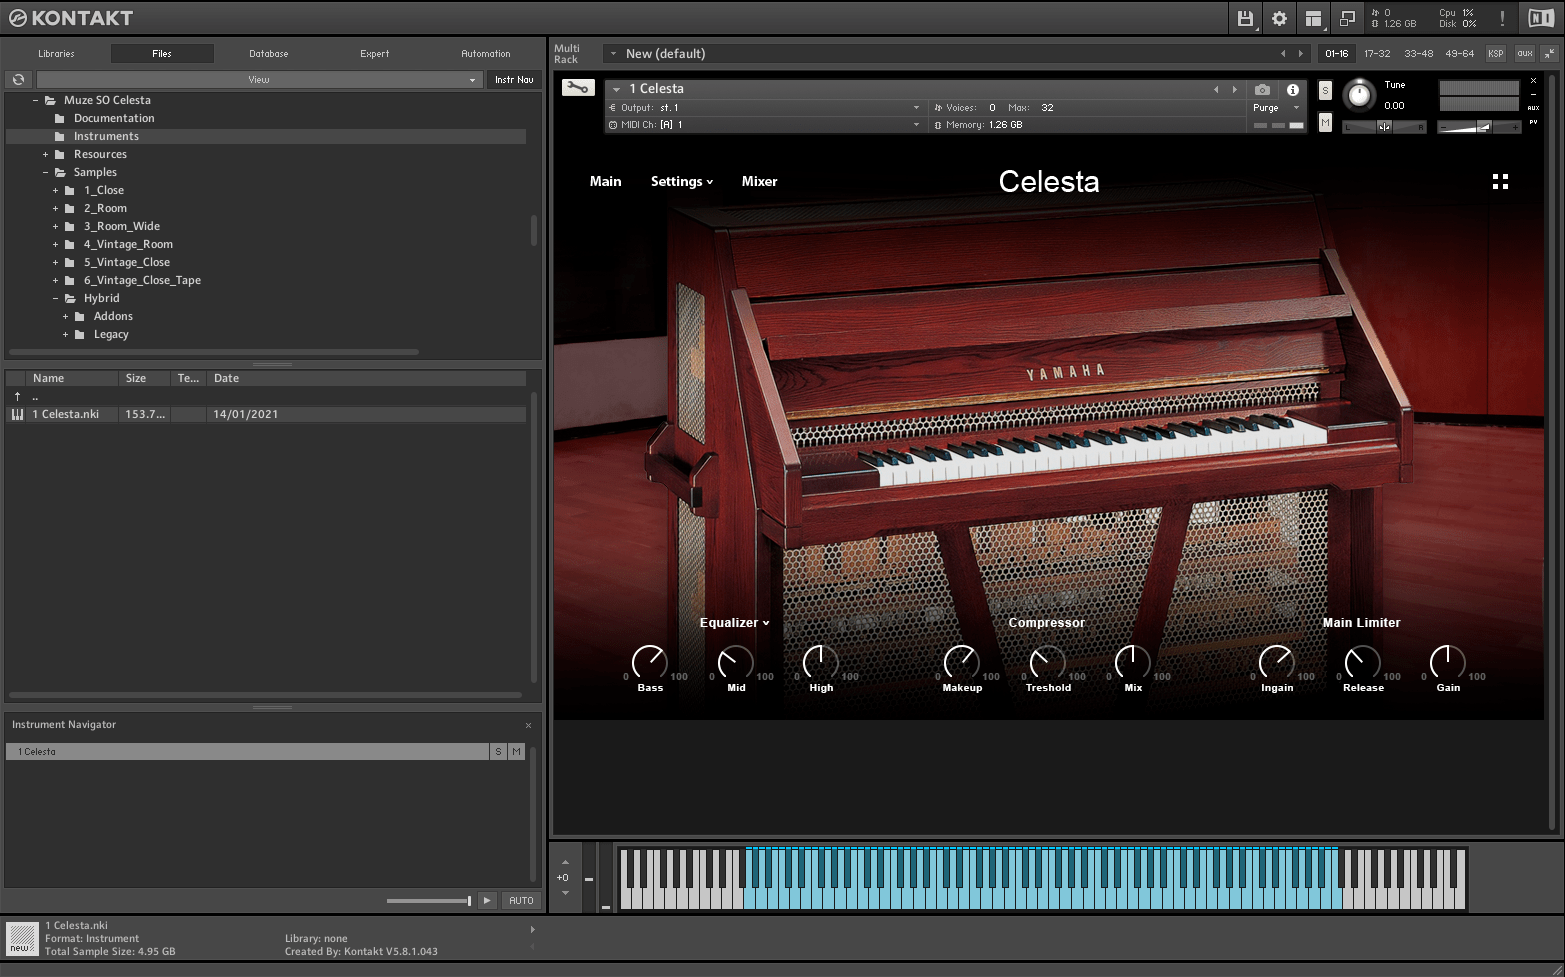Screen dimensions: 1565x977
Task: Open the Output st.1 dropdown
Action: click(x=765, y=107)
